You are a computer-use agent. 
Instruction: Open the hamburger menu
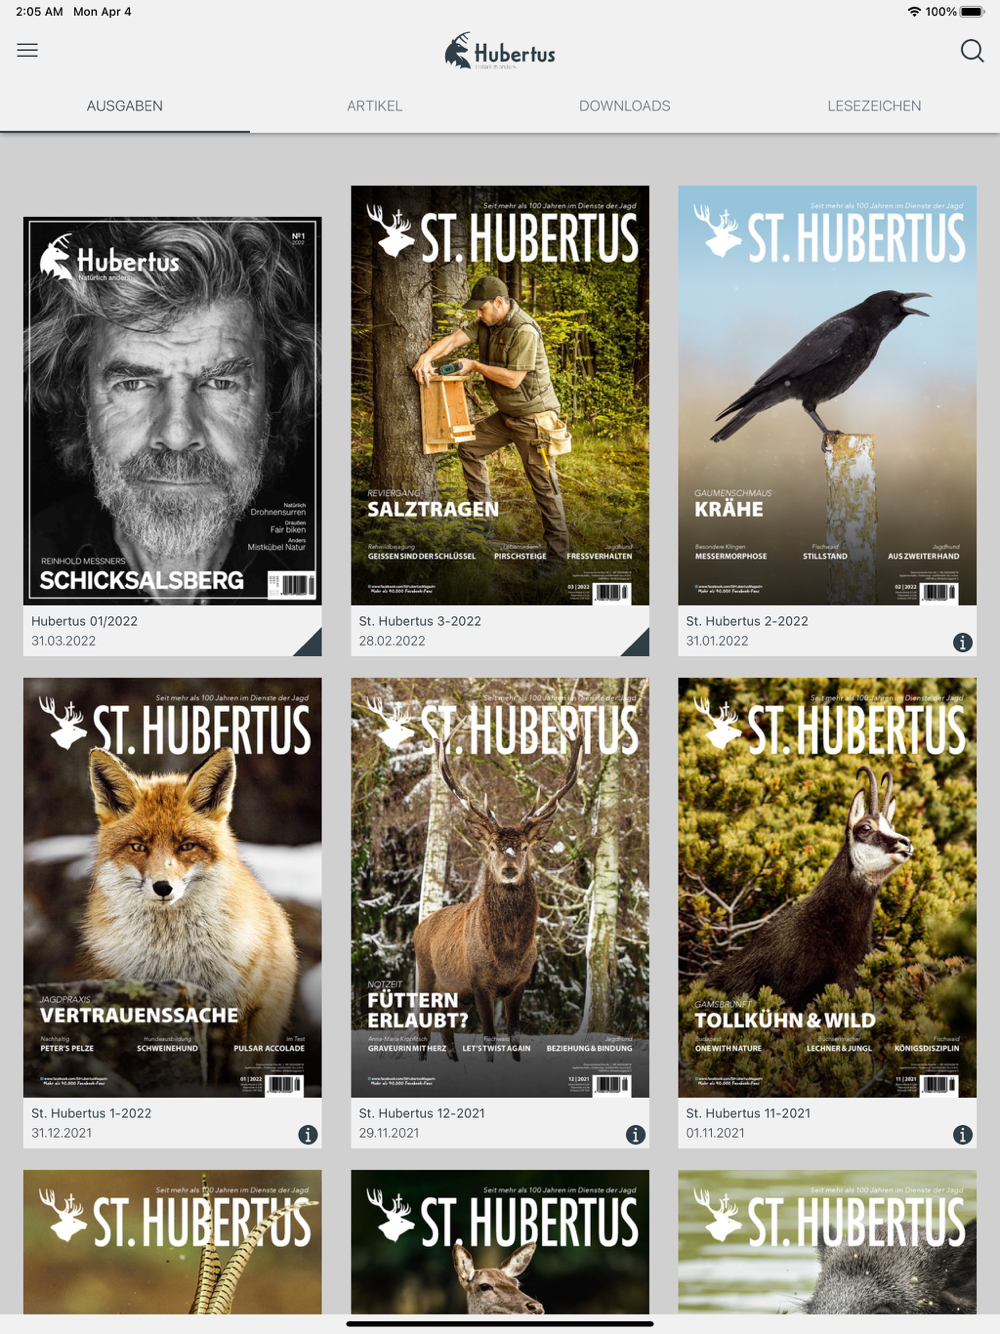[28, 50]
